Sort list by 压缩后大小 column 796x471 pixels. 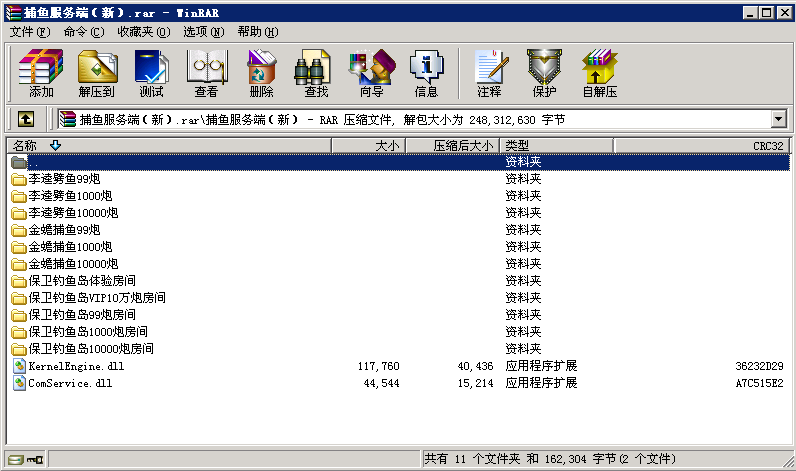(463, 145)
